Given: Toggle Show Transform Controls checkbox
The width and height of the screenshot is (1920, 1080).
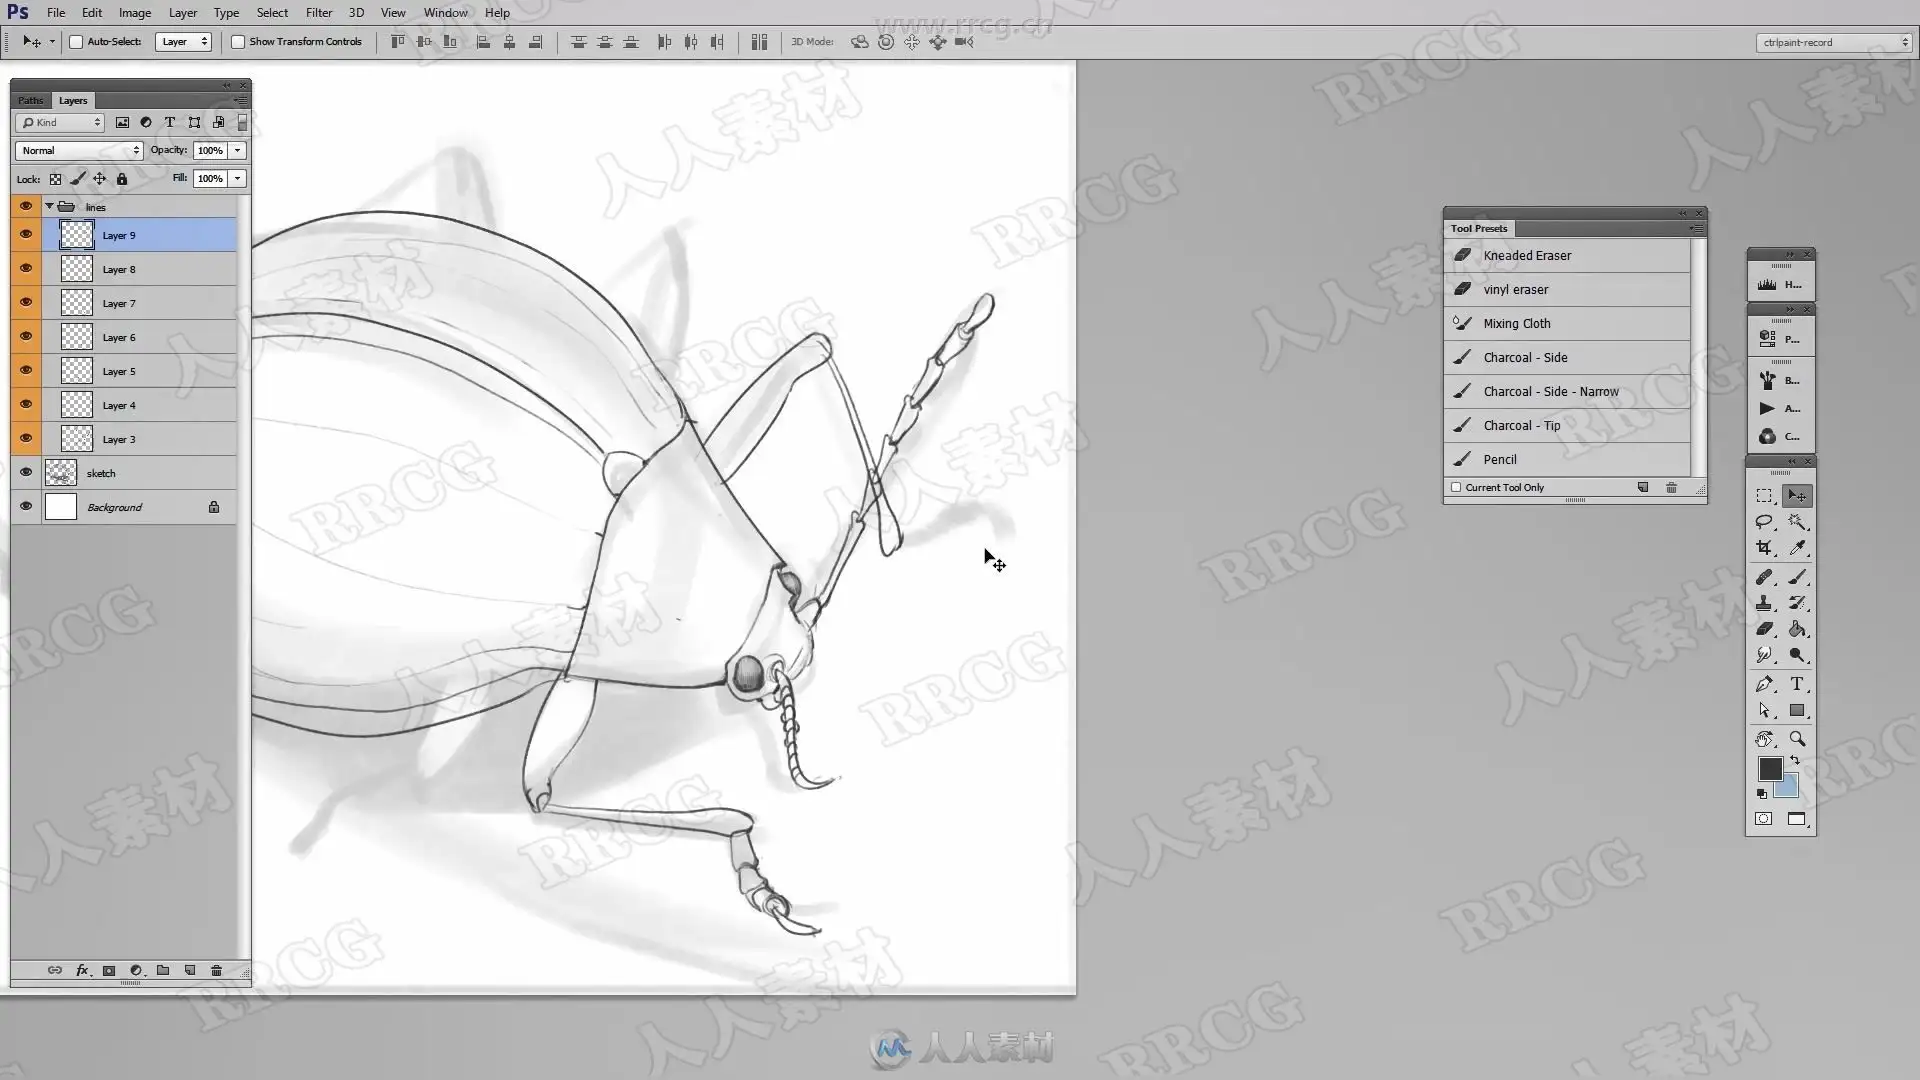Looking at the screenshot, I should (x=238, y=42).
